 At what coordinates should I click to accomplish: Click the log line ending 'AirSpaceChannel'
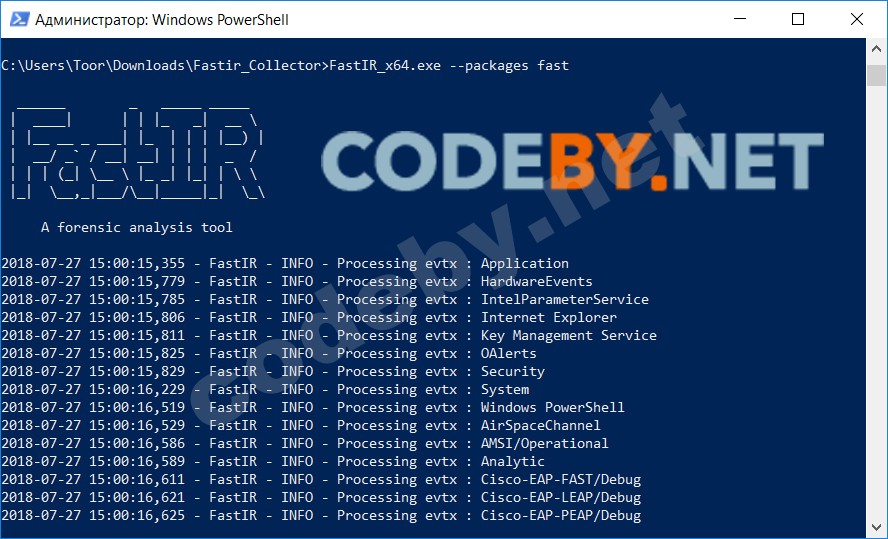301,425
